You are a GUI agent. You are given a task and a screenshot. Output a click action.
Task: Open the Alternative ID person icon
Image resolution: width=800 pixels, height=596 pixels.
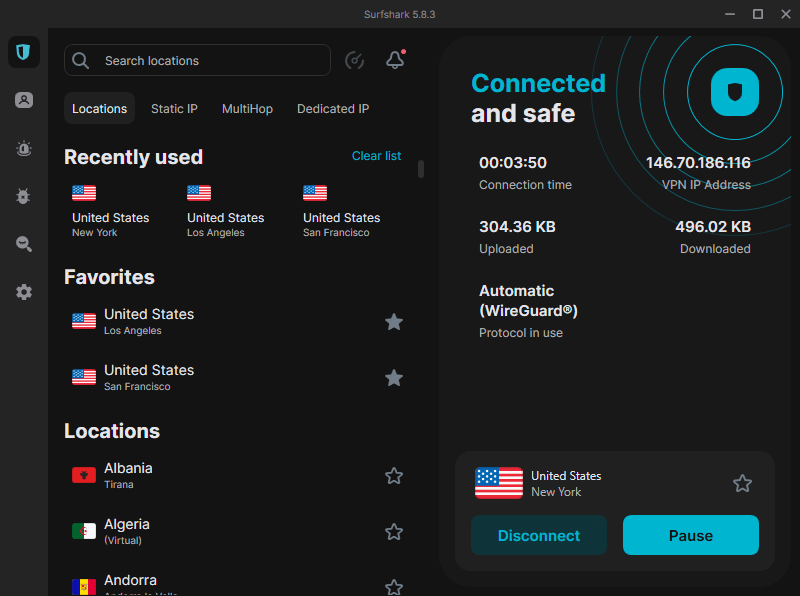pyautogui.click(x=23, y=100)
